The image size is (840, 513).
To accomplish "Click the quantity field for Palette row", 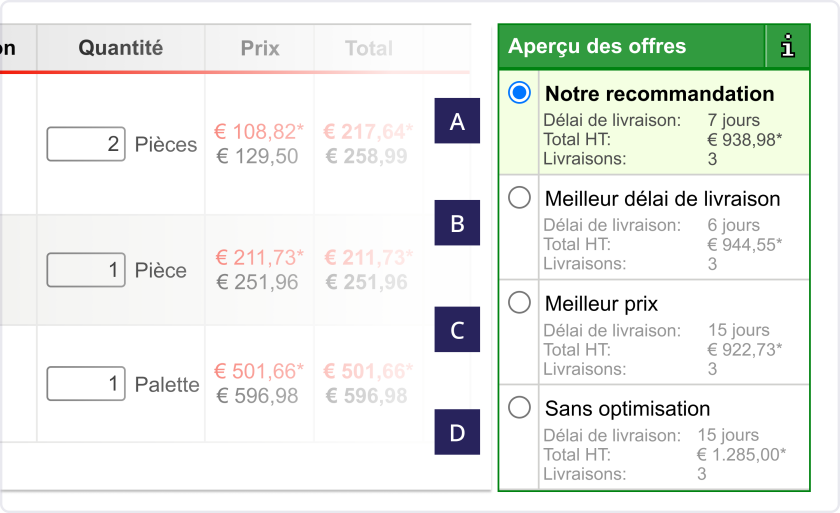I will coord(86,383).
